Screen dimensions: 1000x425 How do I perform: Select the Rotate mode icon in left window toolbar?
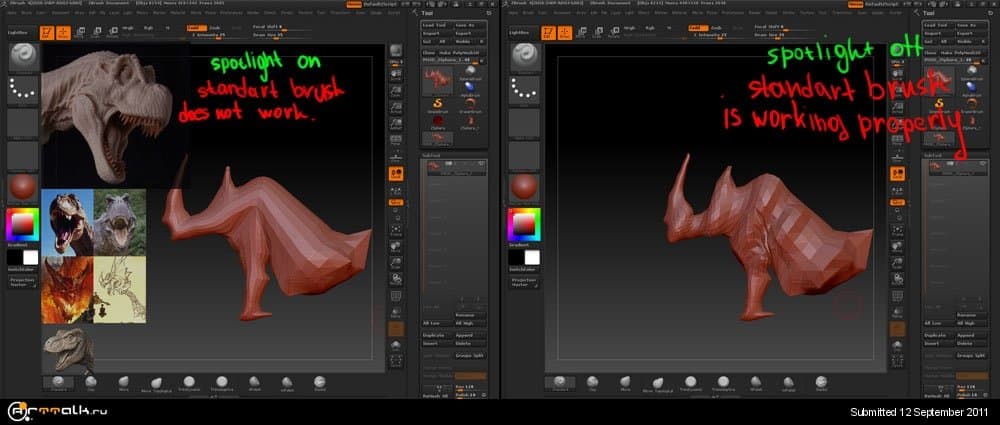tap(112, 33)
